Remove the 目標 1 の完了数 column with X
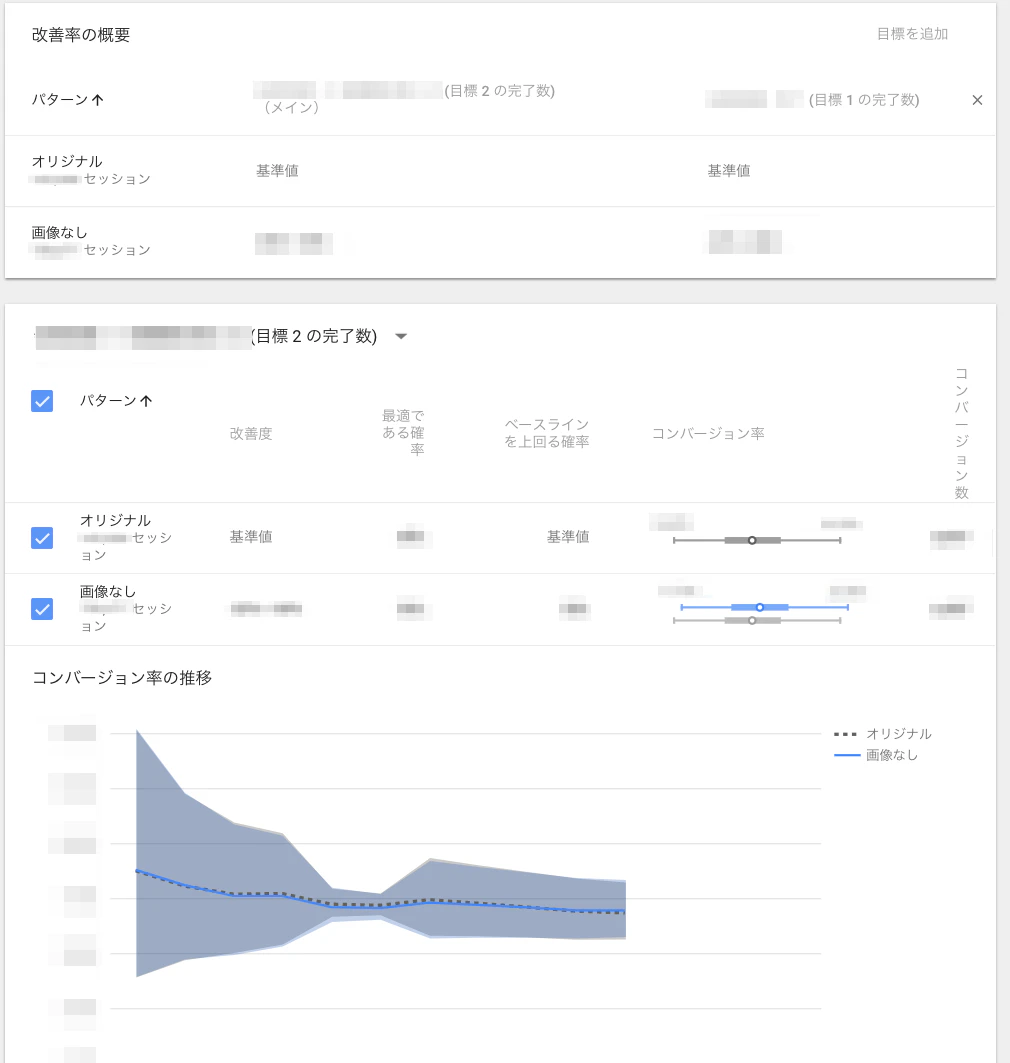Viewport: 1010px width, 1063px height. point(977,100)
